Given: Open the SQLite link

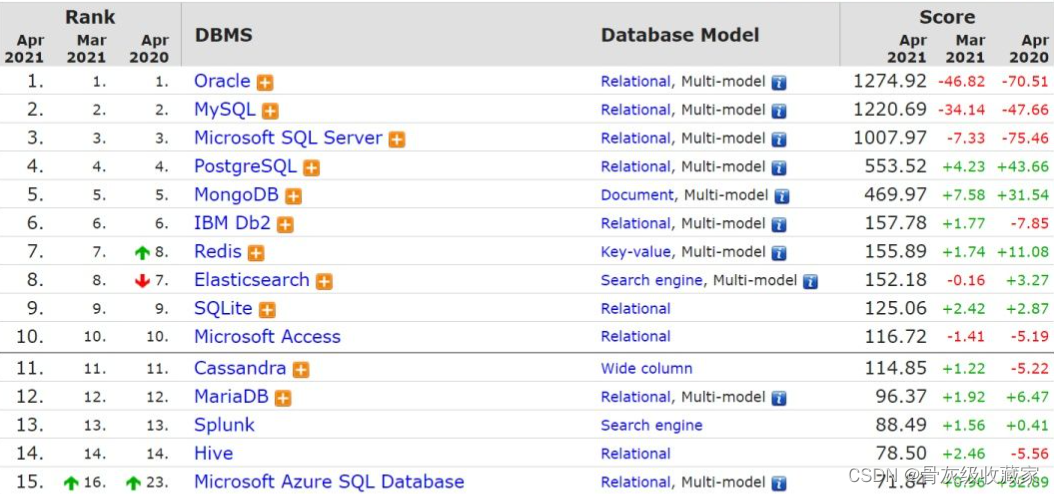Looking at the screenshot, I should coord(223,308).
